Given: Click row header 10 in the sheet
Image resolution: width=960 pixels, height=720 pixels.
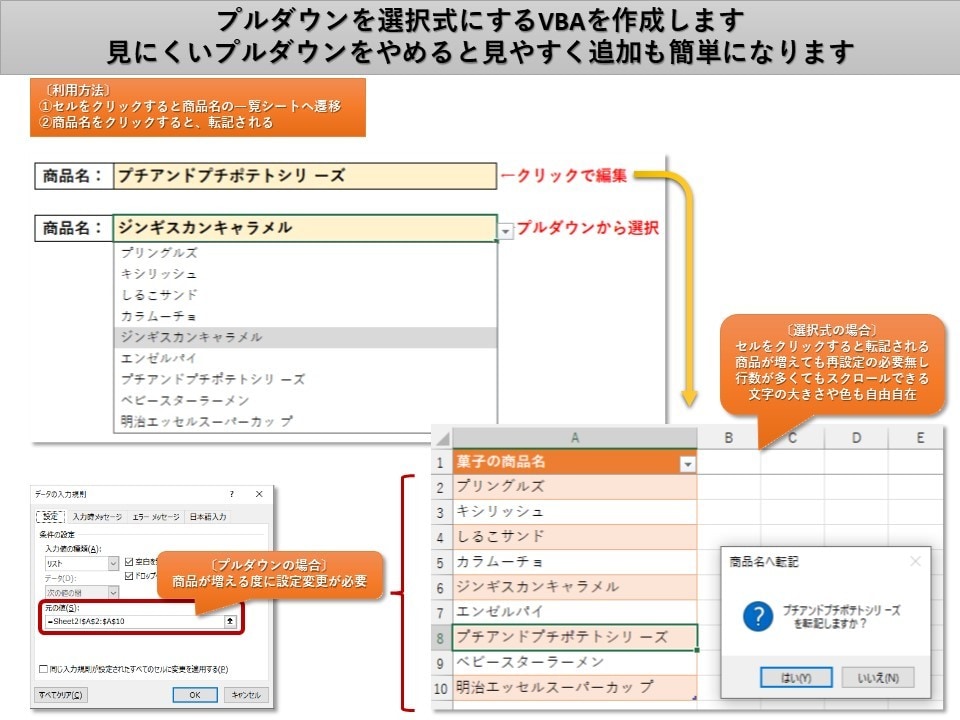Looking at the screenshot, I should click(440, 688).
